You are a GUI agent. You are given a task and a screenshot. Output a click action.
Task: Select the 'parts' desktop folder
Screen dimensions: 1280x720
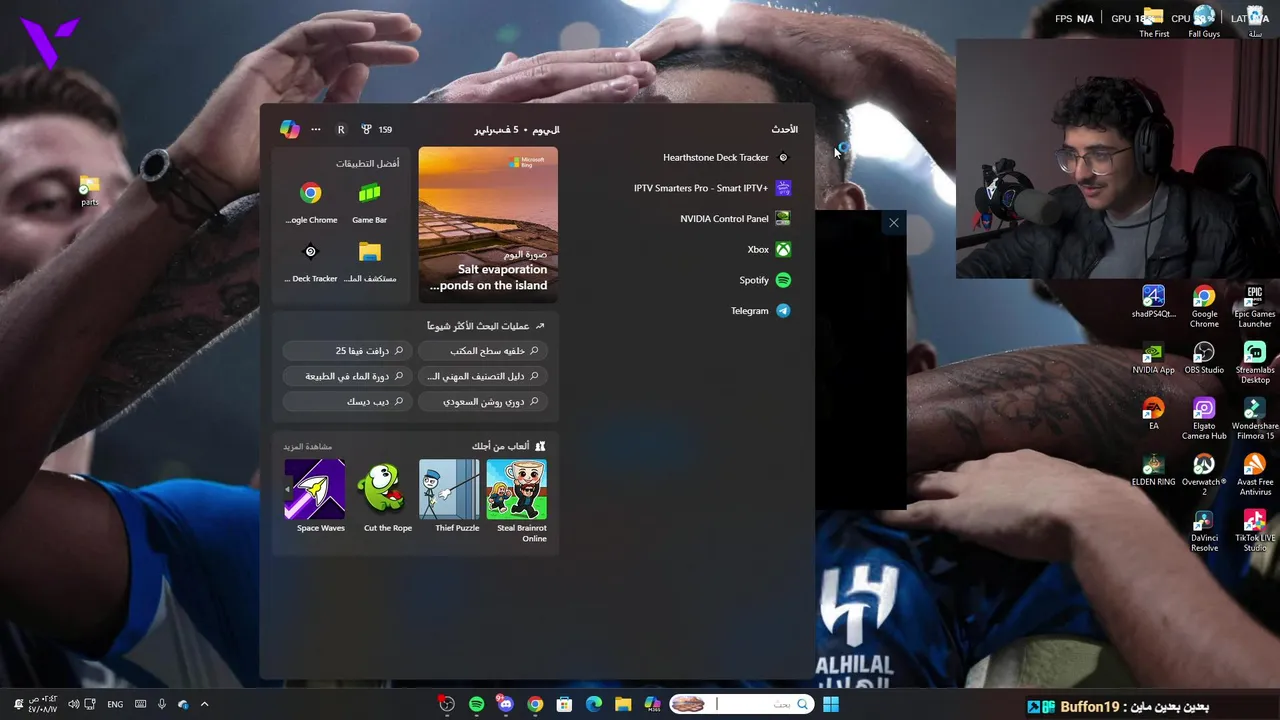tap(90, 190)
